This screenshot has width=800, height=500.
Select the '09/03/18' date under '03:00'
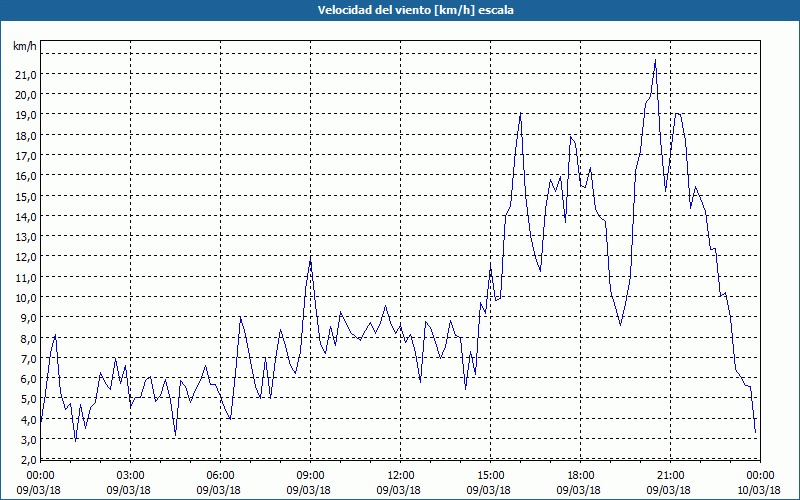tap(129, 490)
